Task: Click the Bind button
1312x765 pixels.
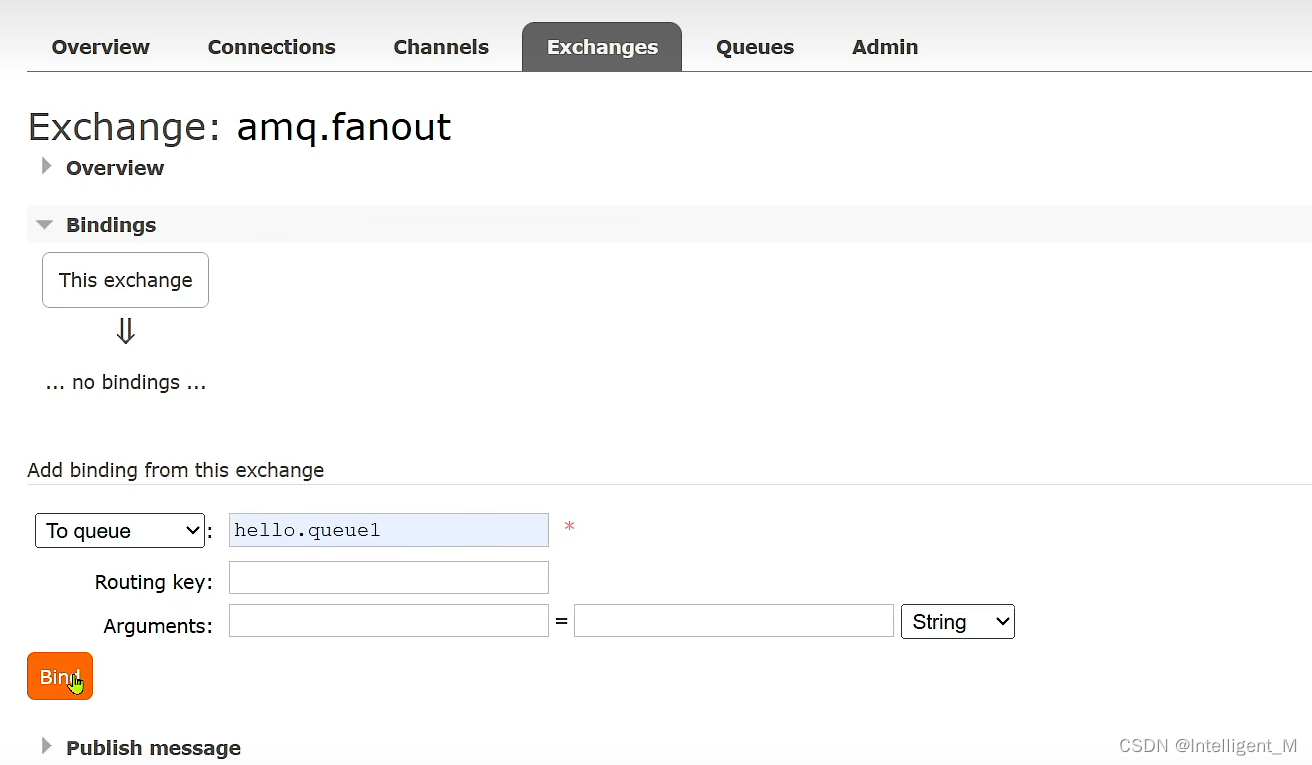Action: click(x=60, y=676)
